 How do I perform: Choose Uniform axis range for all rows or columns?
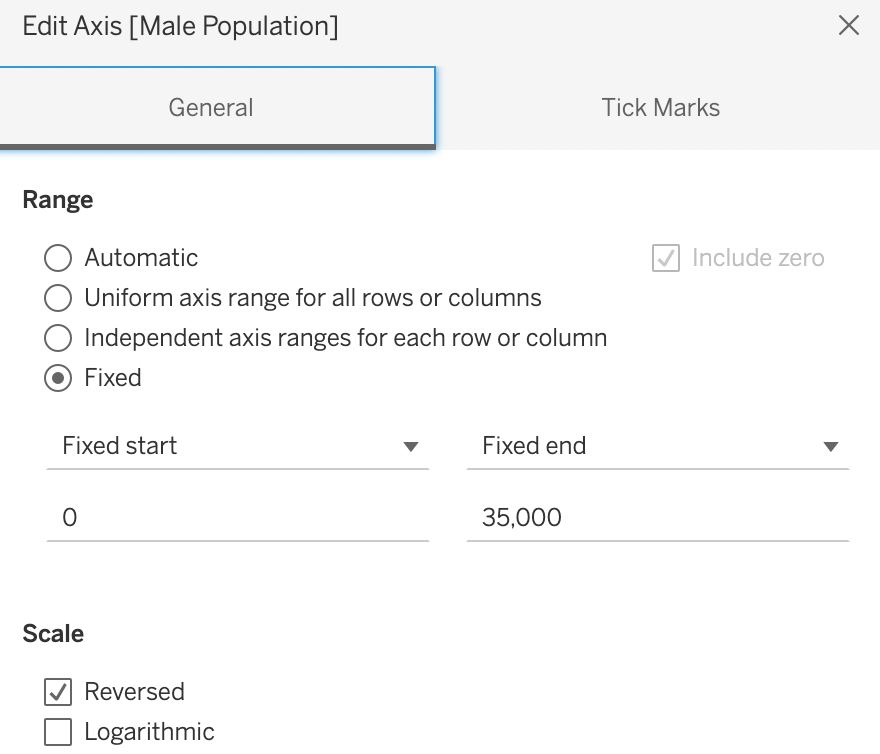[x=59, y=298]
